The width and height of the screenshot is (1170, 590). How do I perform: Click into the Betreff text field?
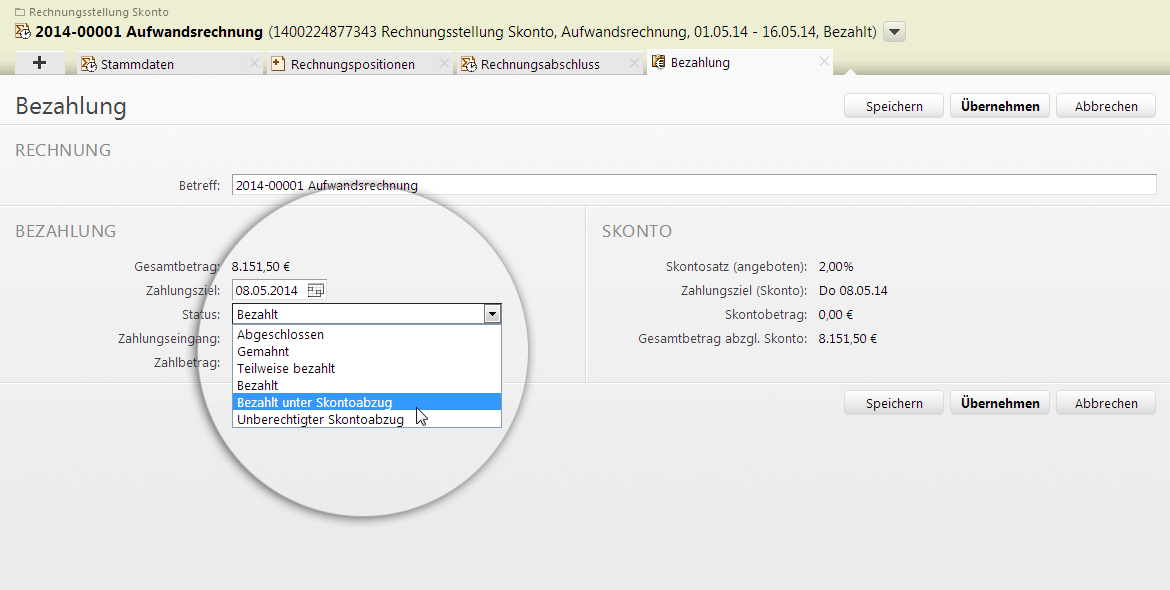click(692, 185)
